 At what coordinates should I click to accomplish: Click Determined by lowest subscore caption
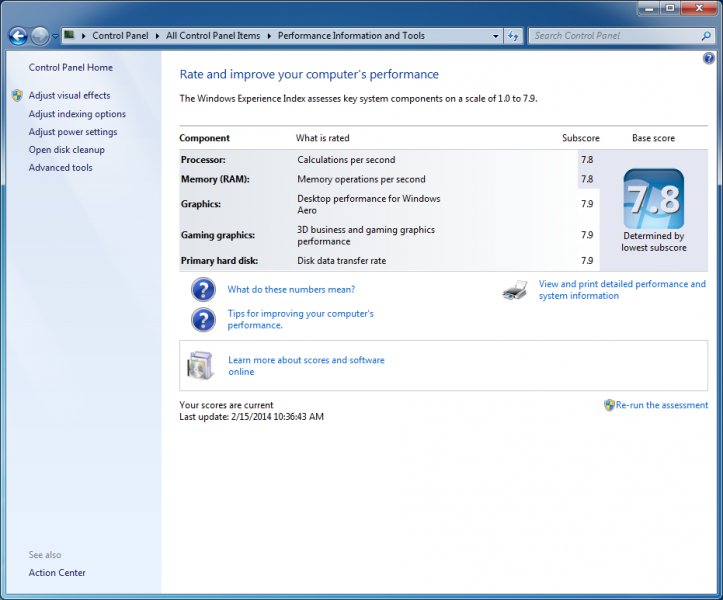(x=653, y=242)
